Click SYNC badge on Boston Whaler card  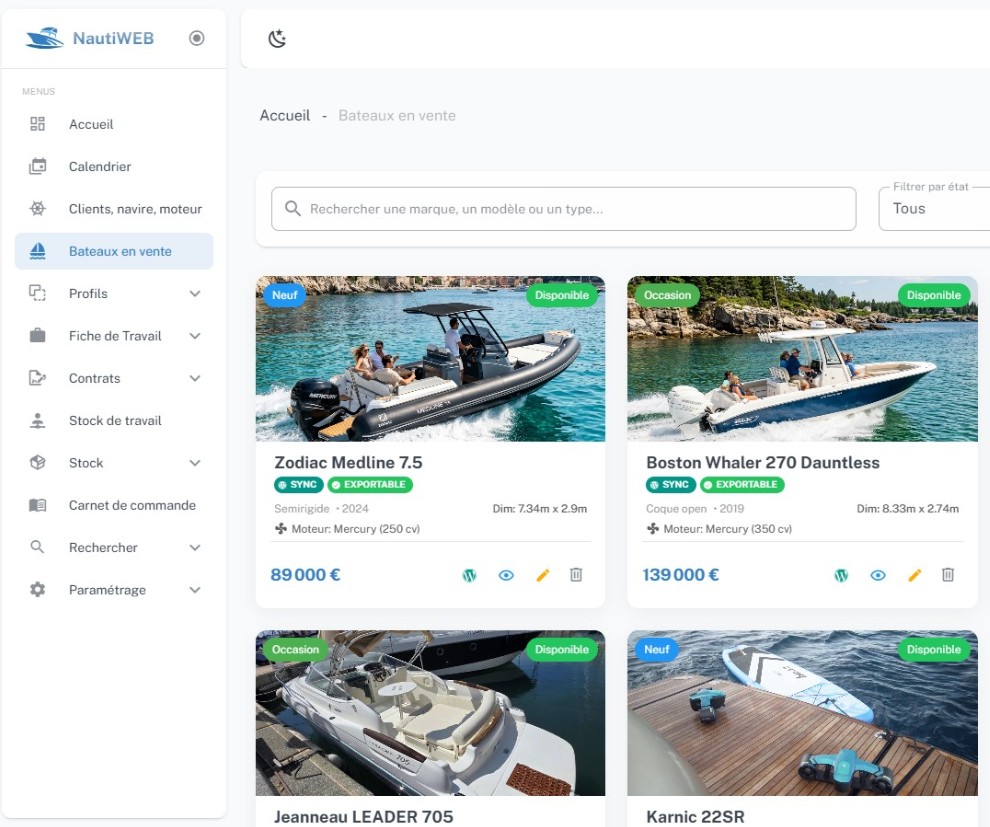(671, 485)
